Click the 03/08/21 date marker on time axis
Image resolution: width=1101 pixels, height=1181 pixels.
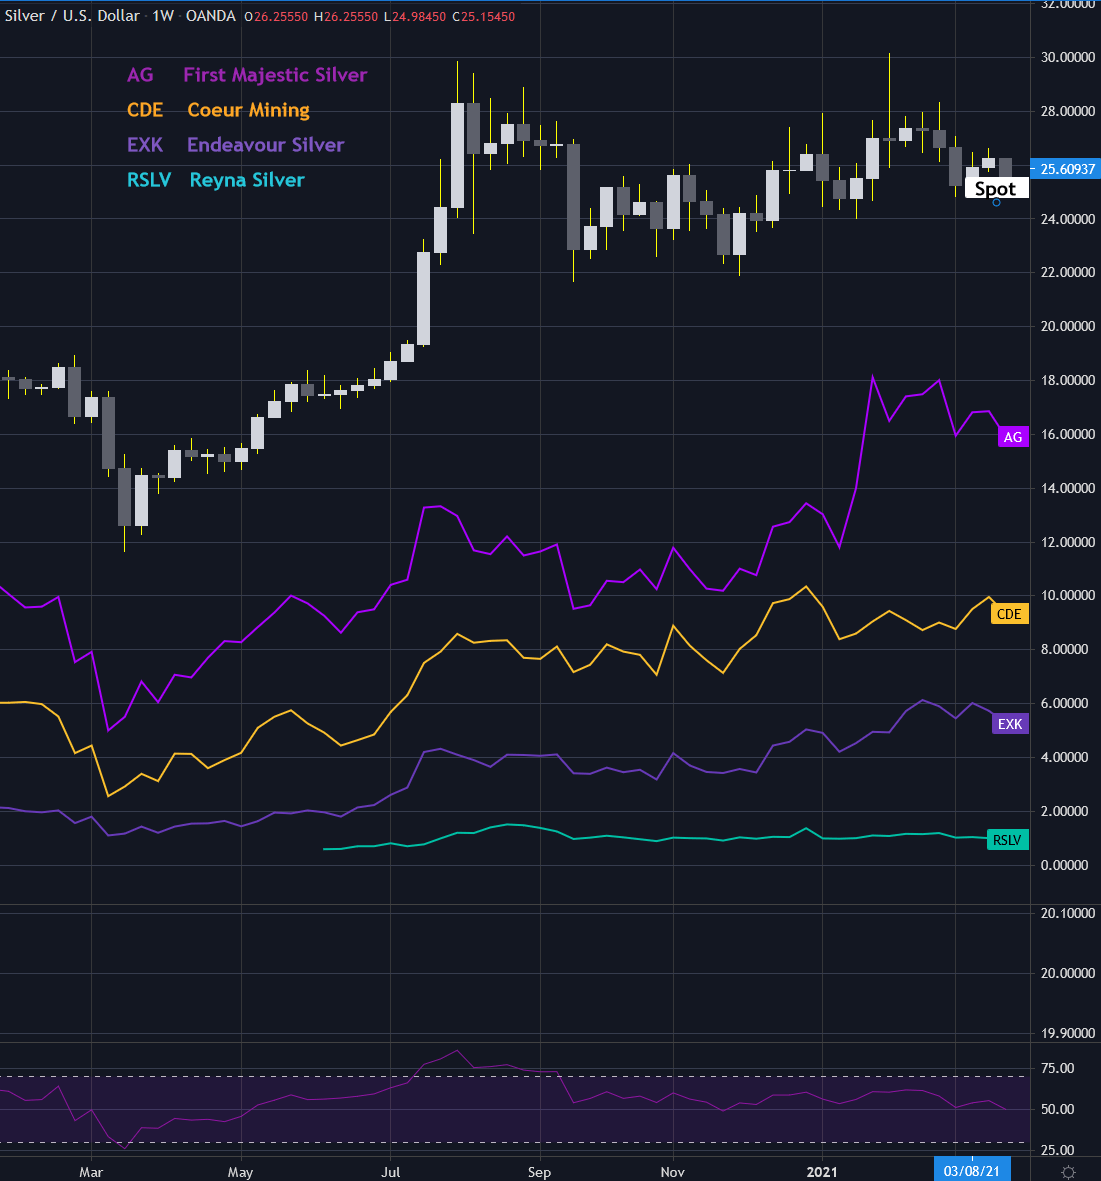coord(971,1170)
